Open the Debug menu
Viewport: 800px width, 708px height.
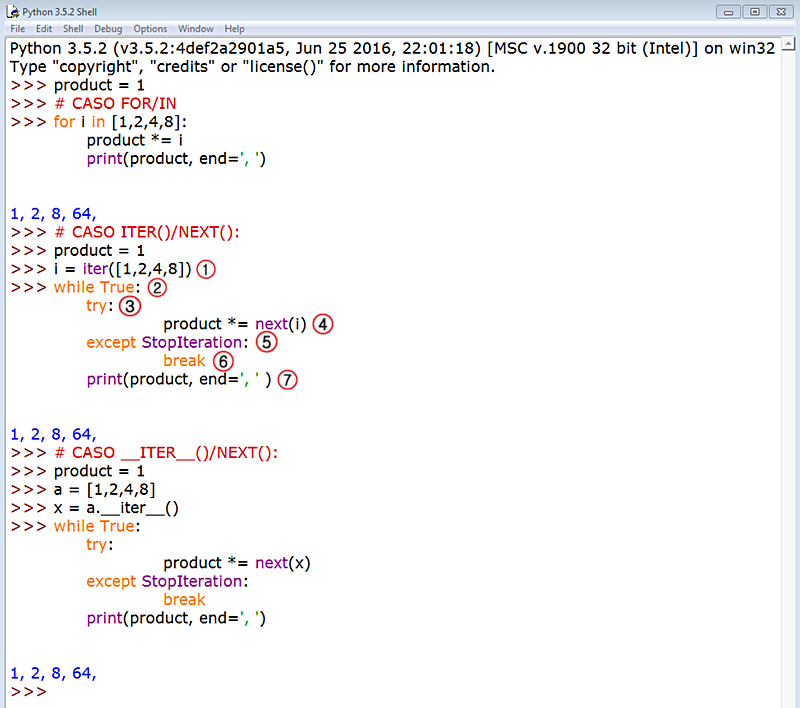[108, 29]
